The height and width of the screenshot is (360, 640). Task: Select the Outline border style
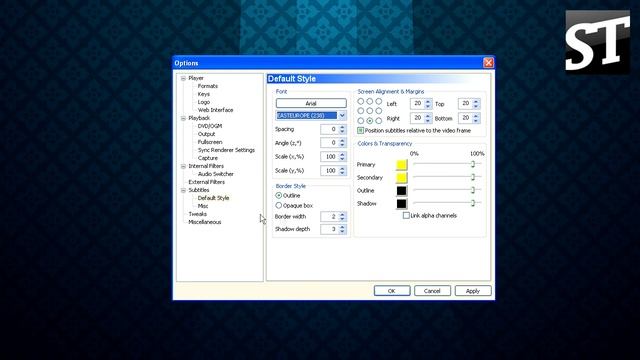coord(279,196)
